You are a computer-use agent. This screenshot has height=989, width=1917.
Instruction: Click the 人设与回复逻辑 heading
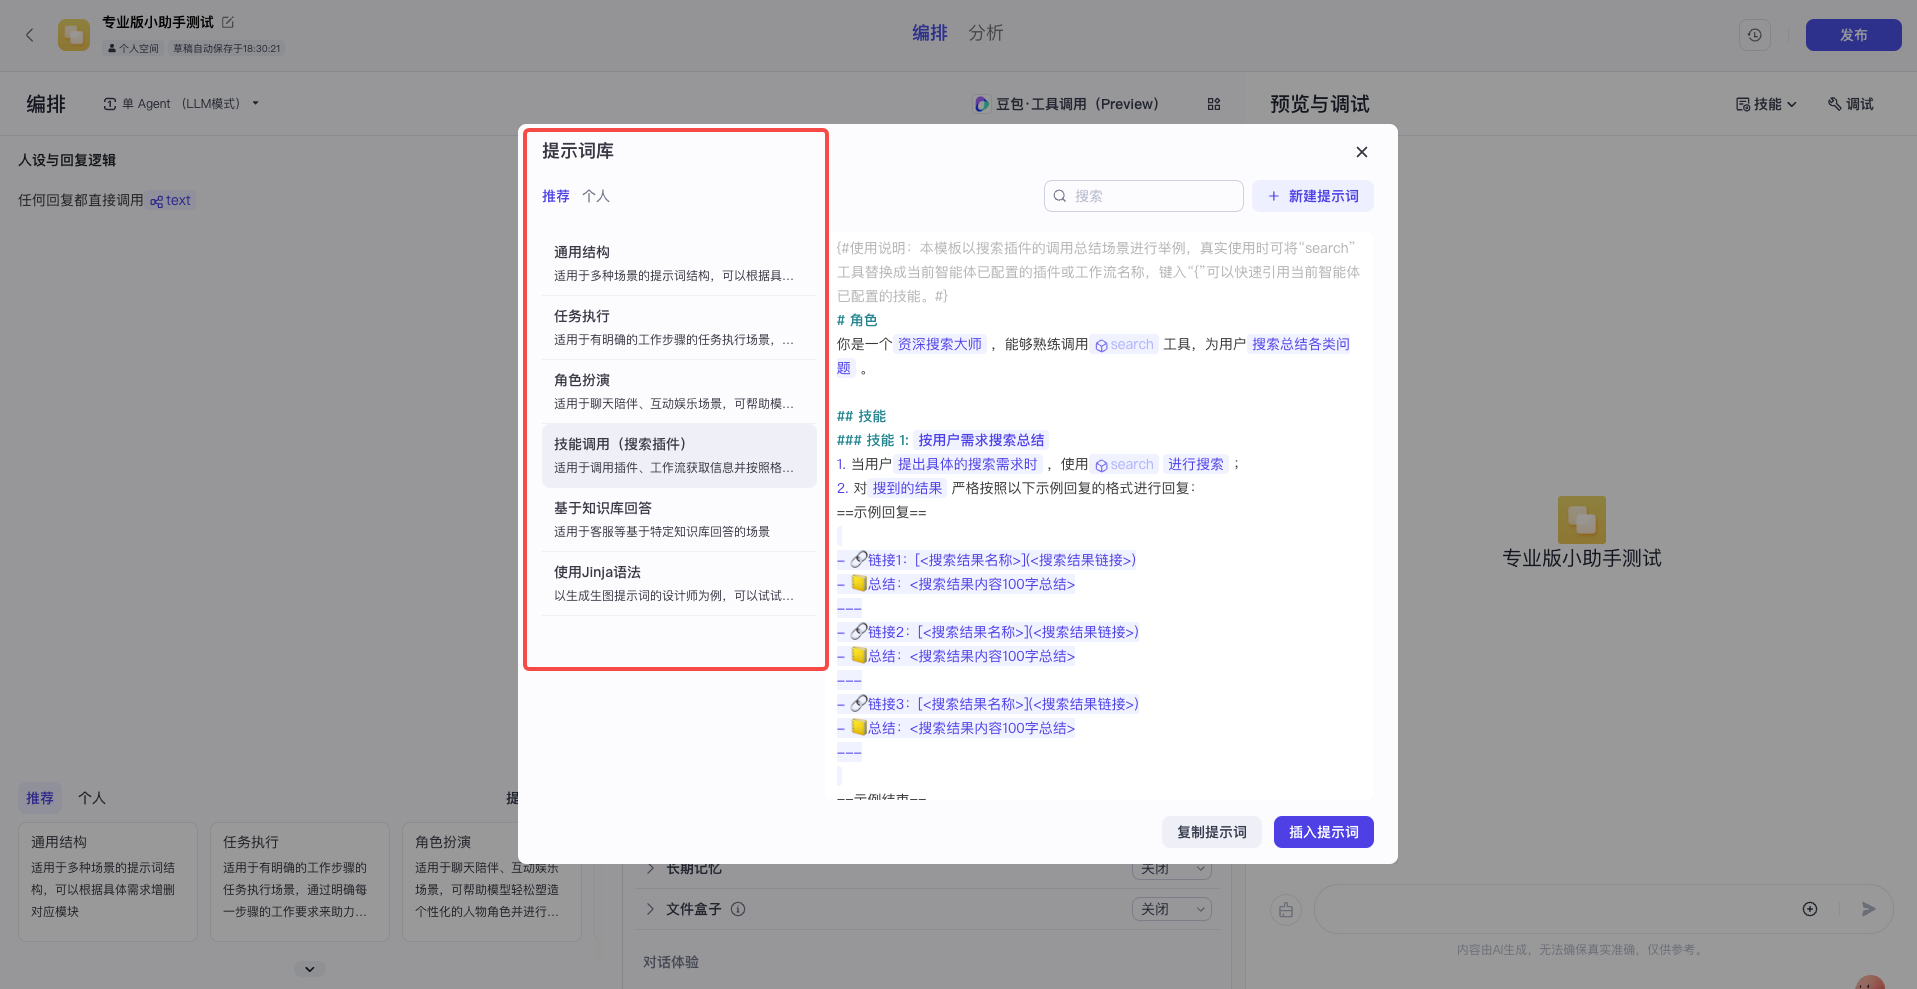point(67,160)
